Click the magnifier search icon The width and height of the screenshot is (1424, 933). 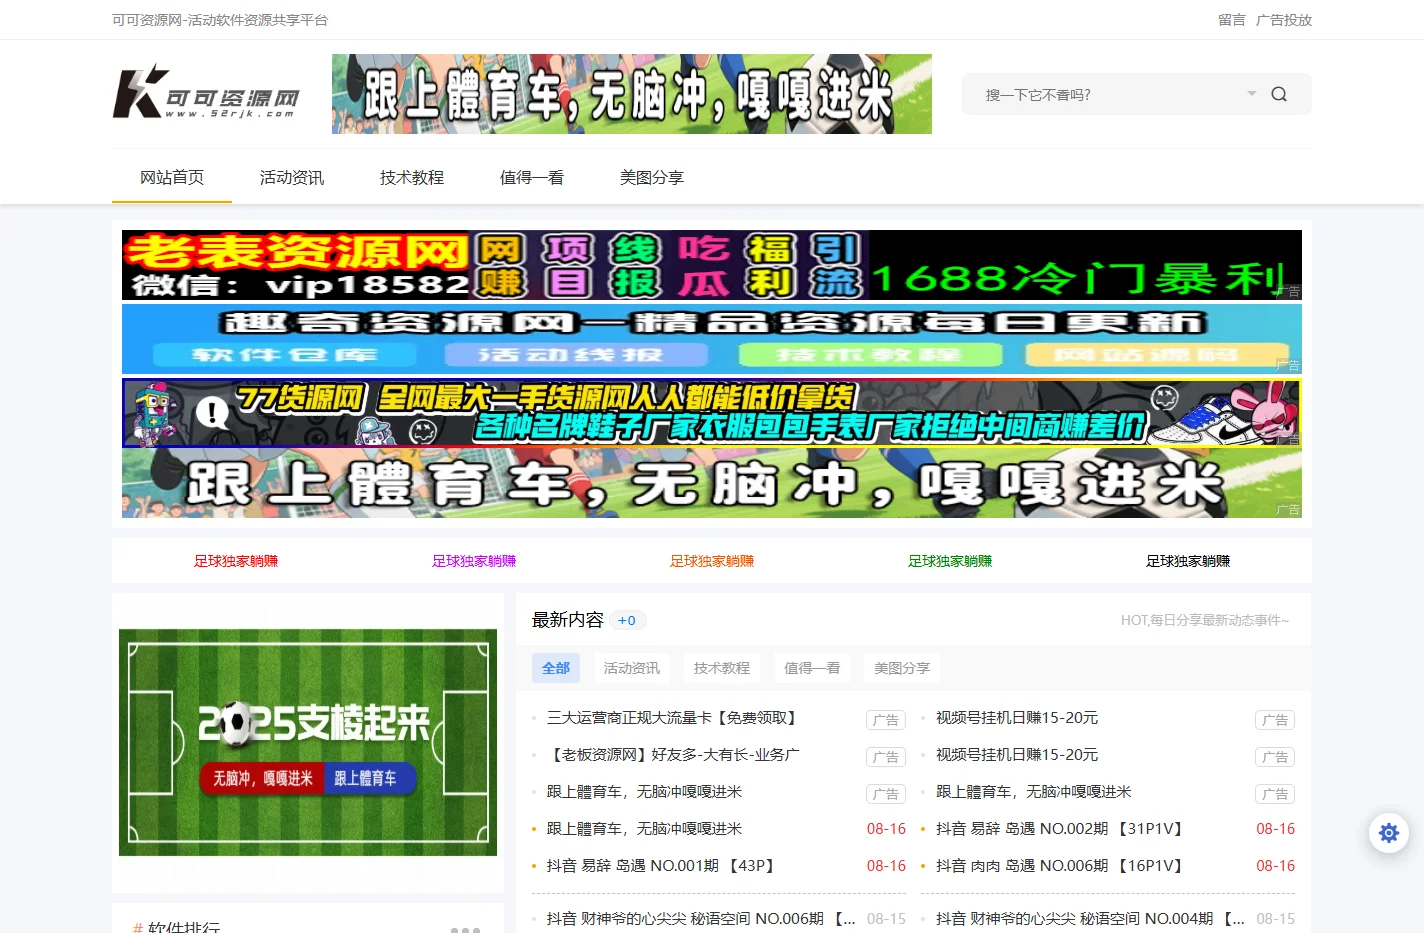pyautogui.click(x=1278, y=94)
